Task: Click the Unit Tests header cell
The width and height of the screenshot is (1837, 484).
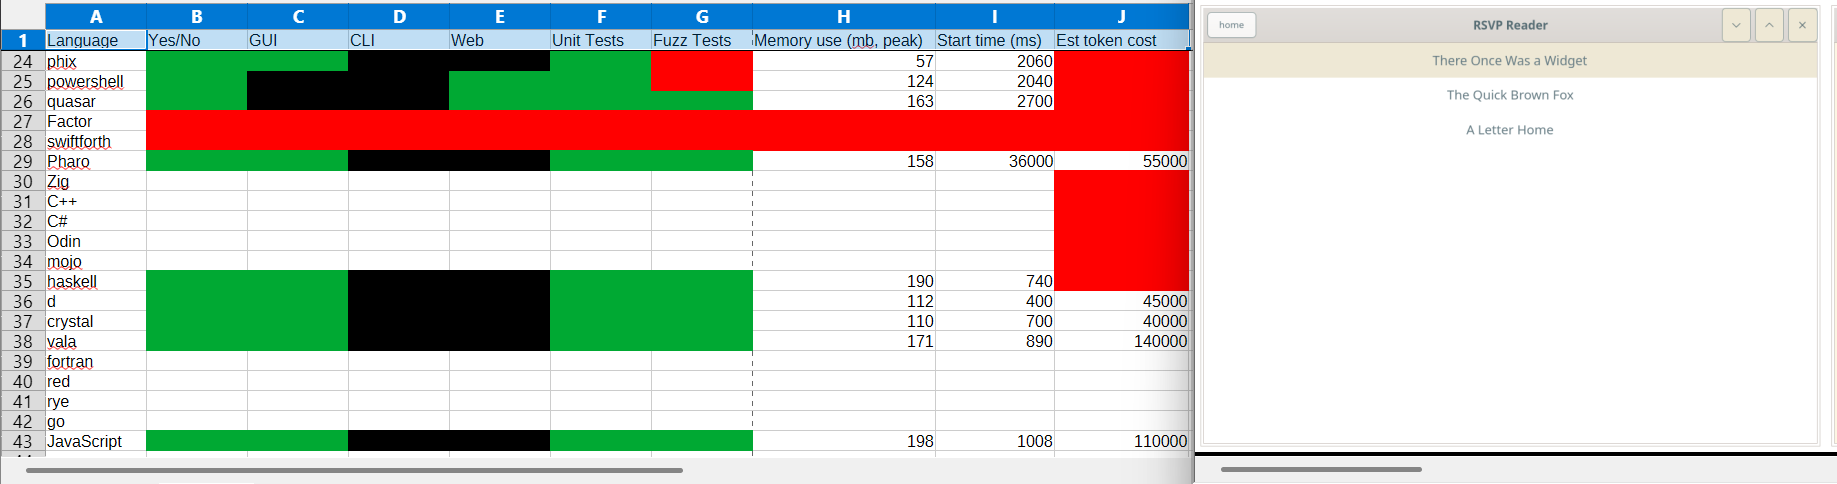Action: (601, 40)
